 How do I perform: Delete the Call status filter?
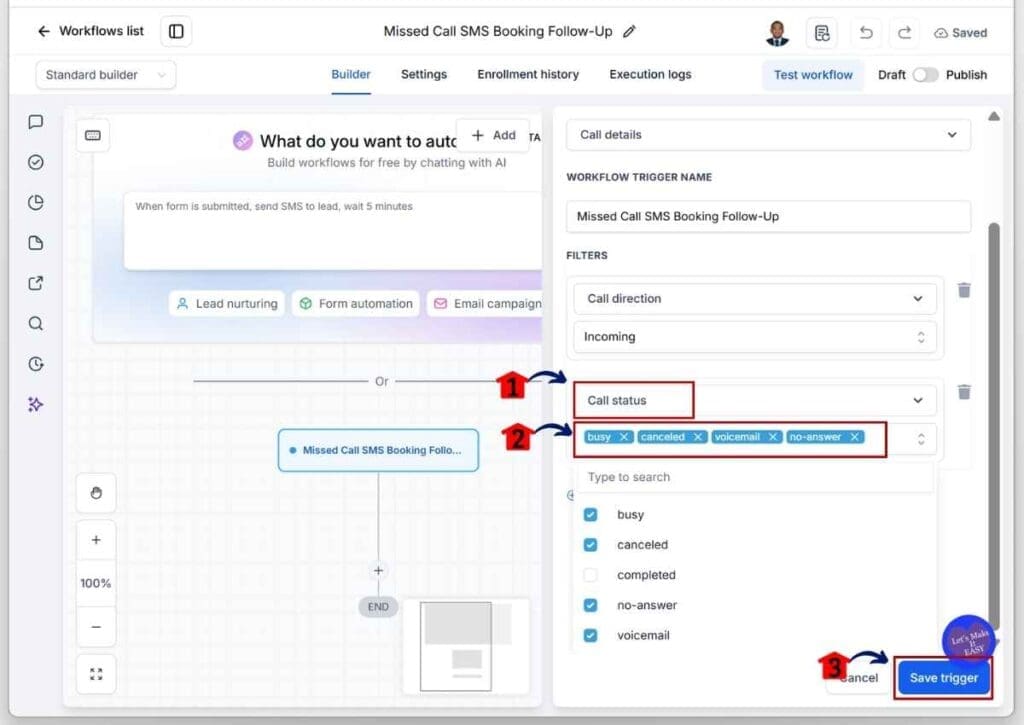point(964,392)
